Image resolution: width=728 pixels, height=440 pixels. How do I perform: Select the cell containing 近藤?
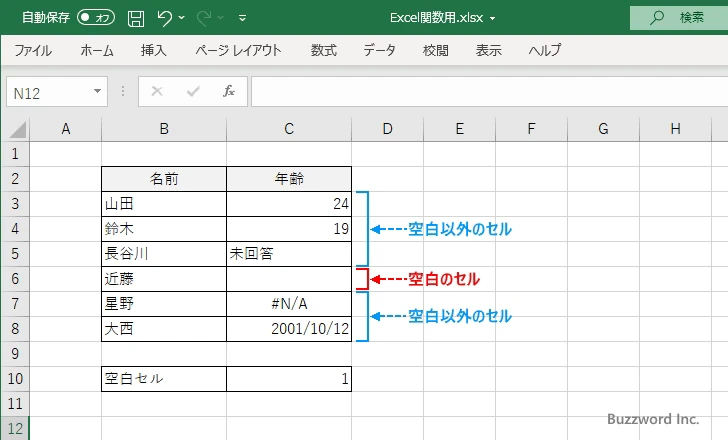164,279
